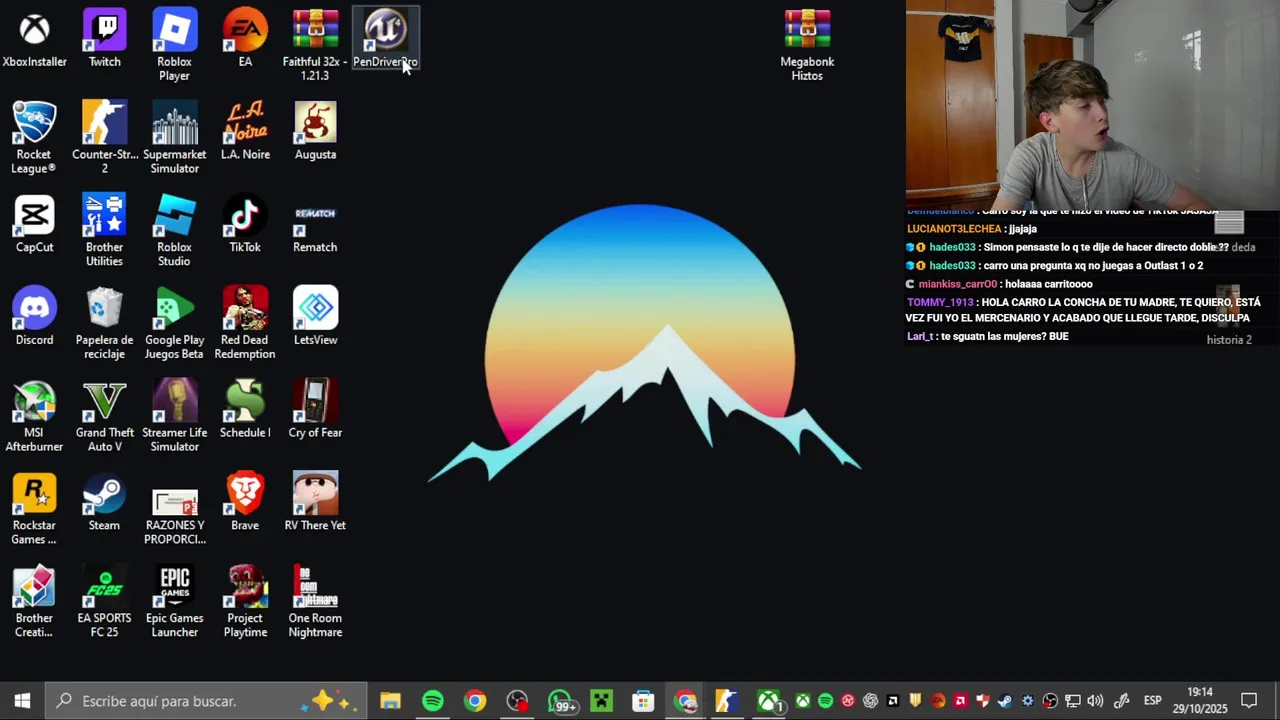
Task: Open the XboxInstaller desktop icon
Action: point(34,40)
